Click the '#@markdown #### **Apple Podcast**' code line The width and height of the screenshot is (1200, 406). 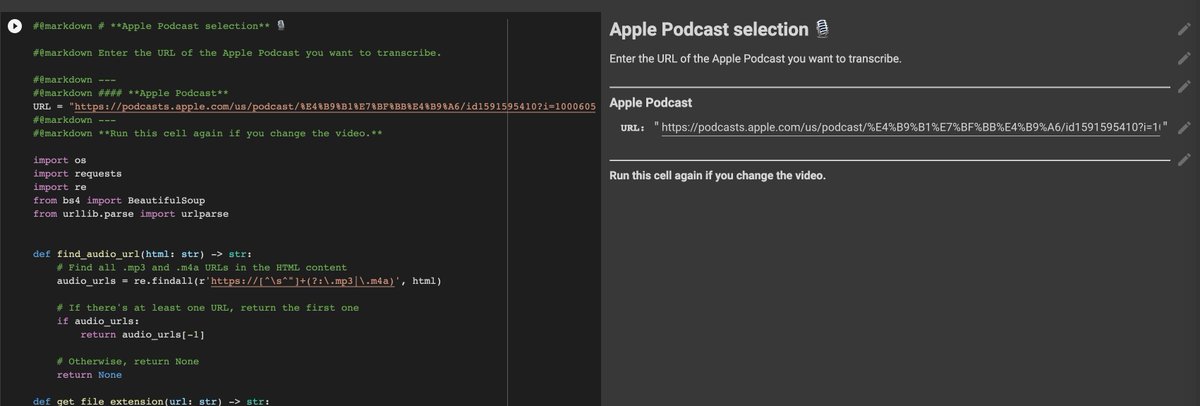[x=132, y=92]
